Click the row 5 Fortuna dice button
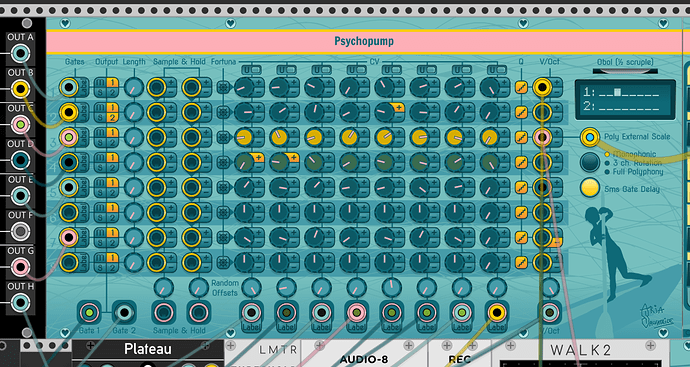This screenshot has height=367, width=690. point(224,187)
